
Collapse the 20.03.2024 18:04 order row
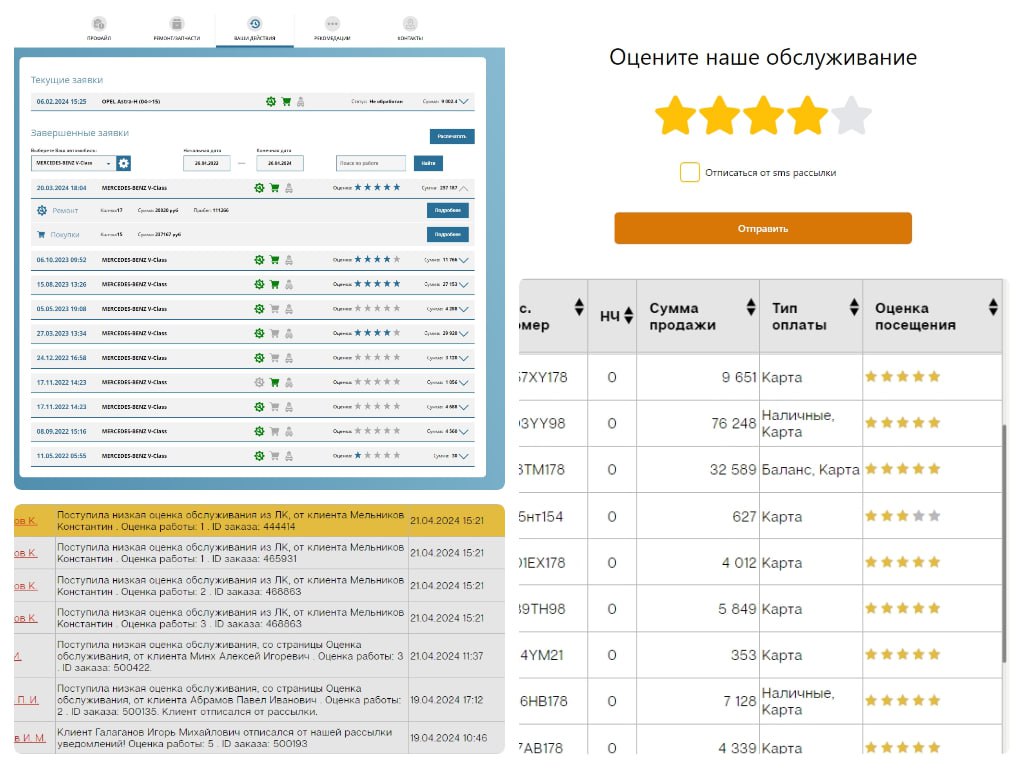[464, 188]
